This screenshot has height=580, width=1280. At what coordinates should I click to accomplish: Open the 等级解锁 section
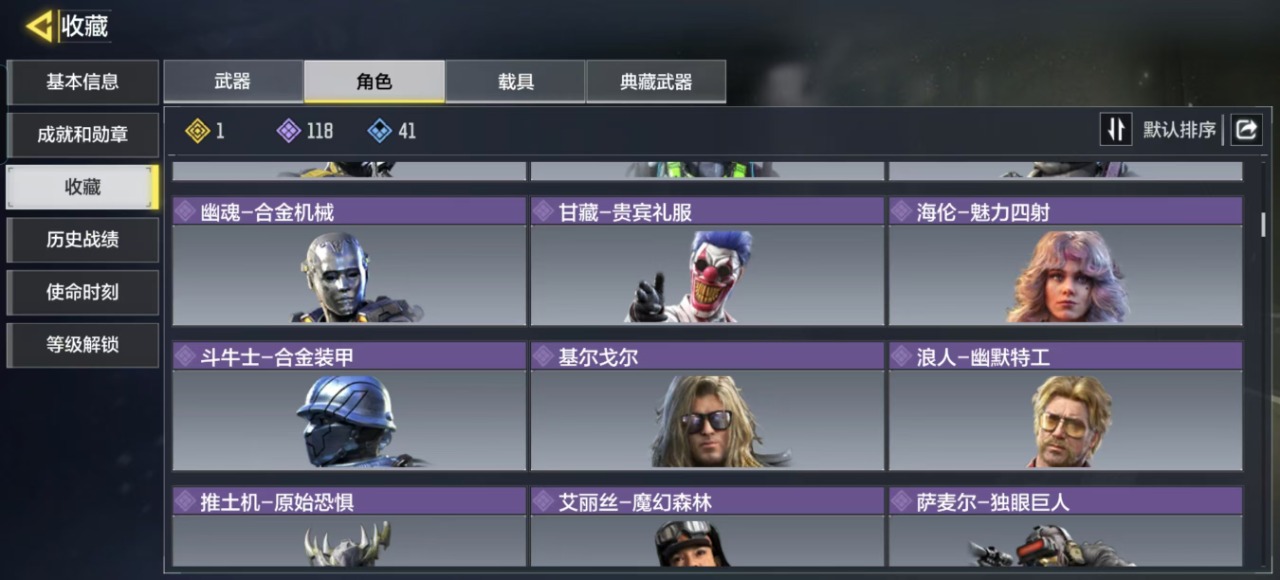[x=83, y=345]
